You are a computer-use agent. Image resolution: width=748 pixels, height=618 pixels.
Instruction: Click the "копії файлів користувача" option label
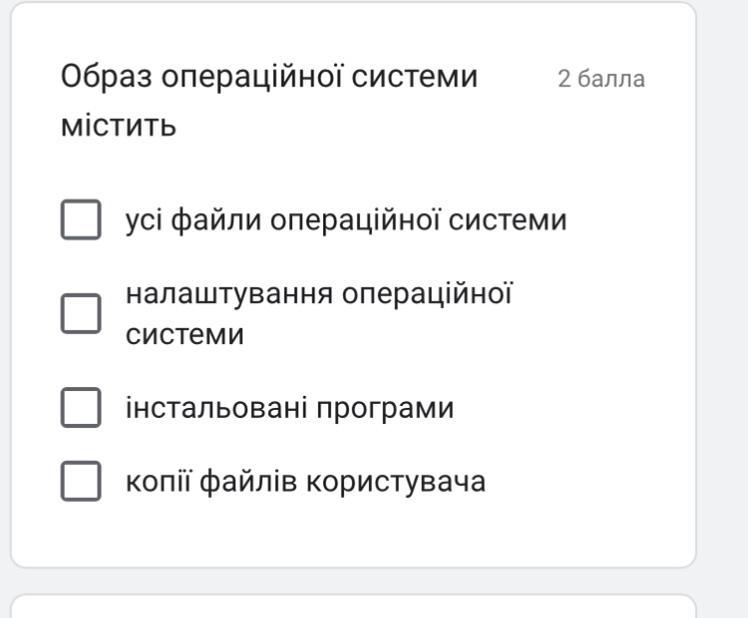[x=305, y=481]
